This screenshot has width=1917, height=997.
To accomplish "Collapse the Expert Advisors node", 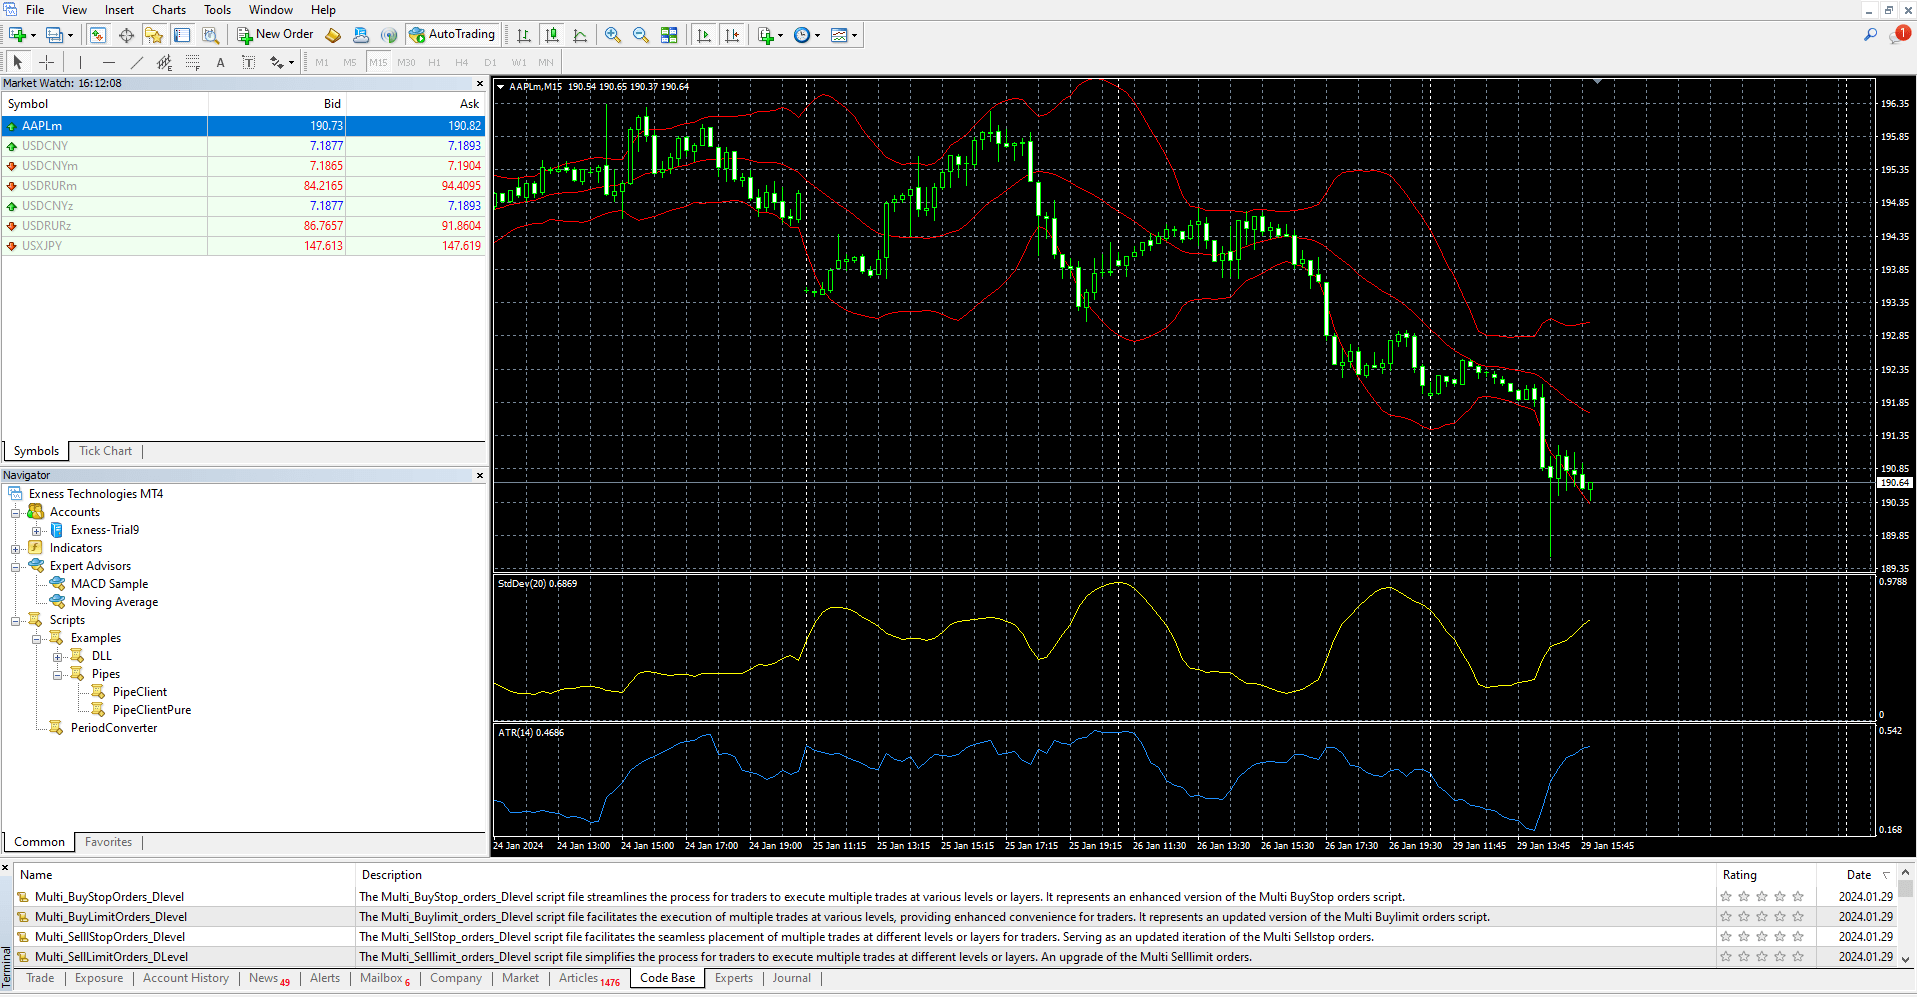I will 16,566.
